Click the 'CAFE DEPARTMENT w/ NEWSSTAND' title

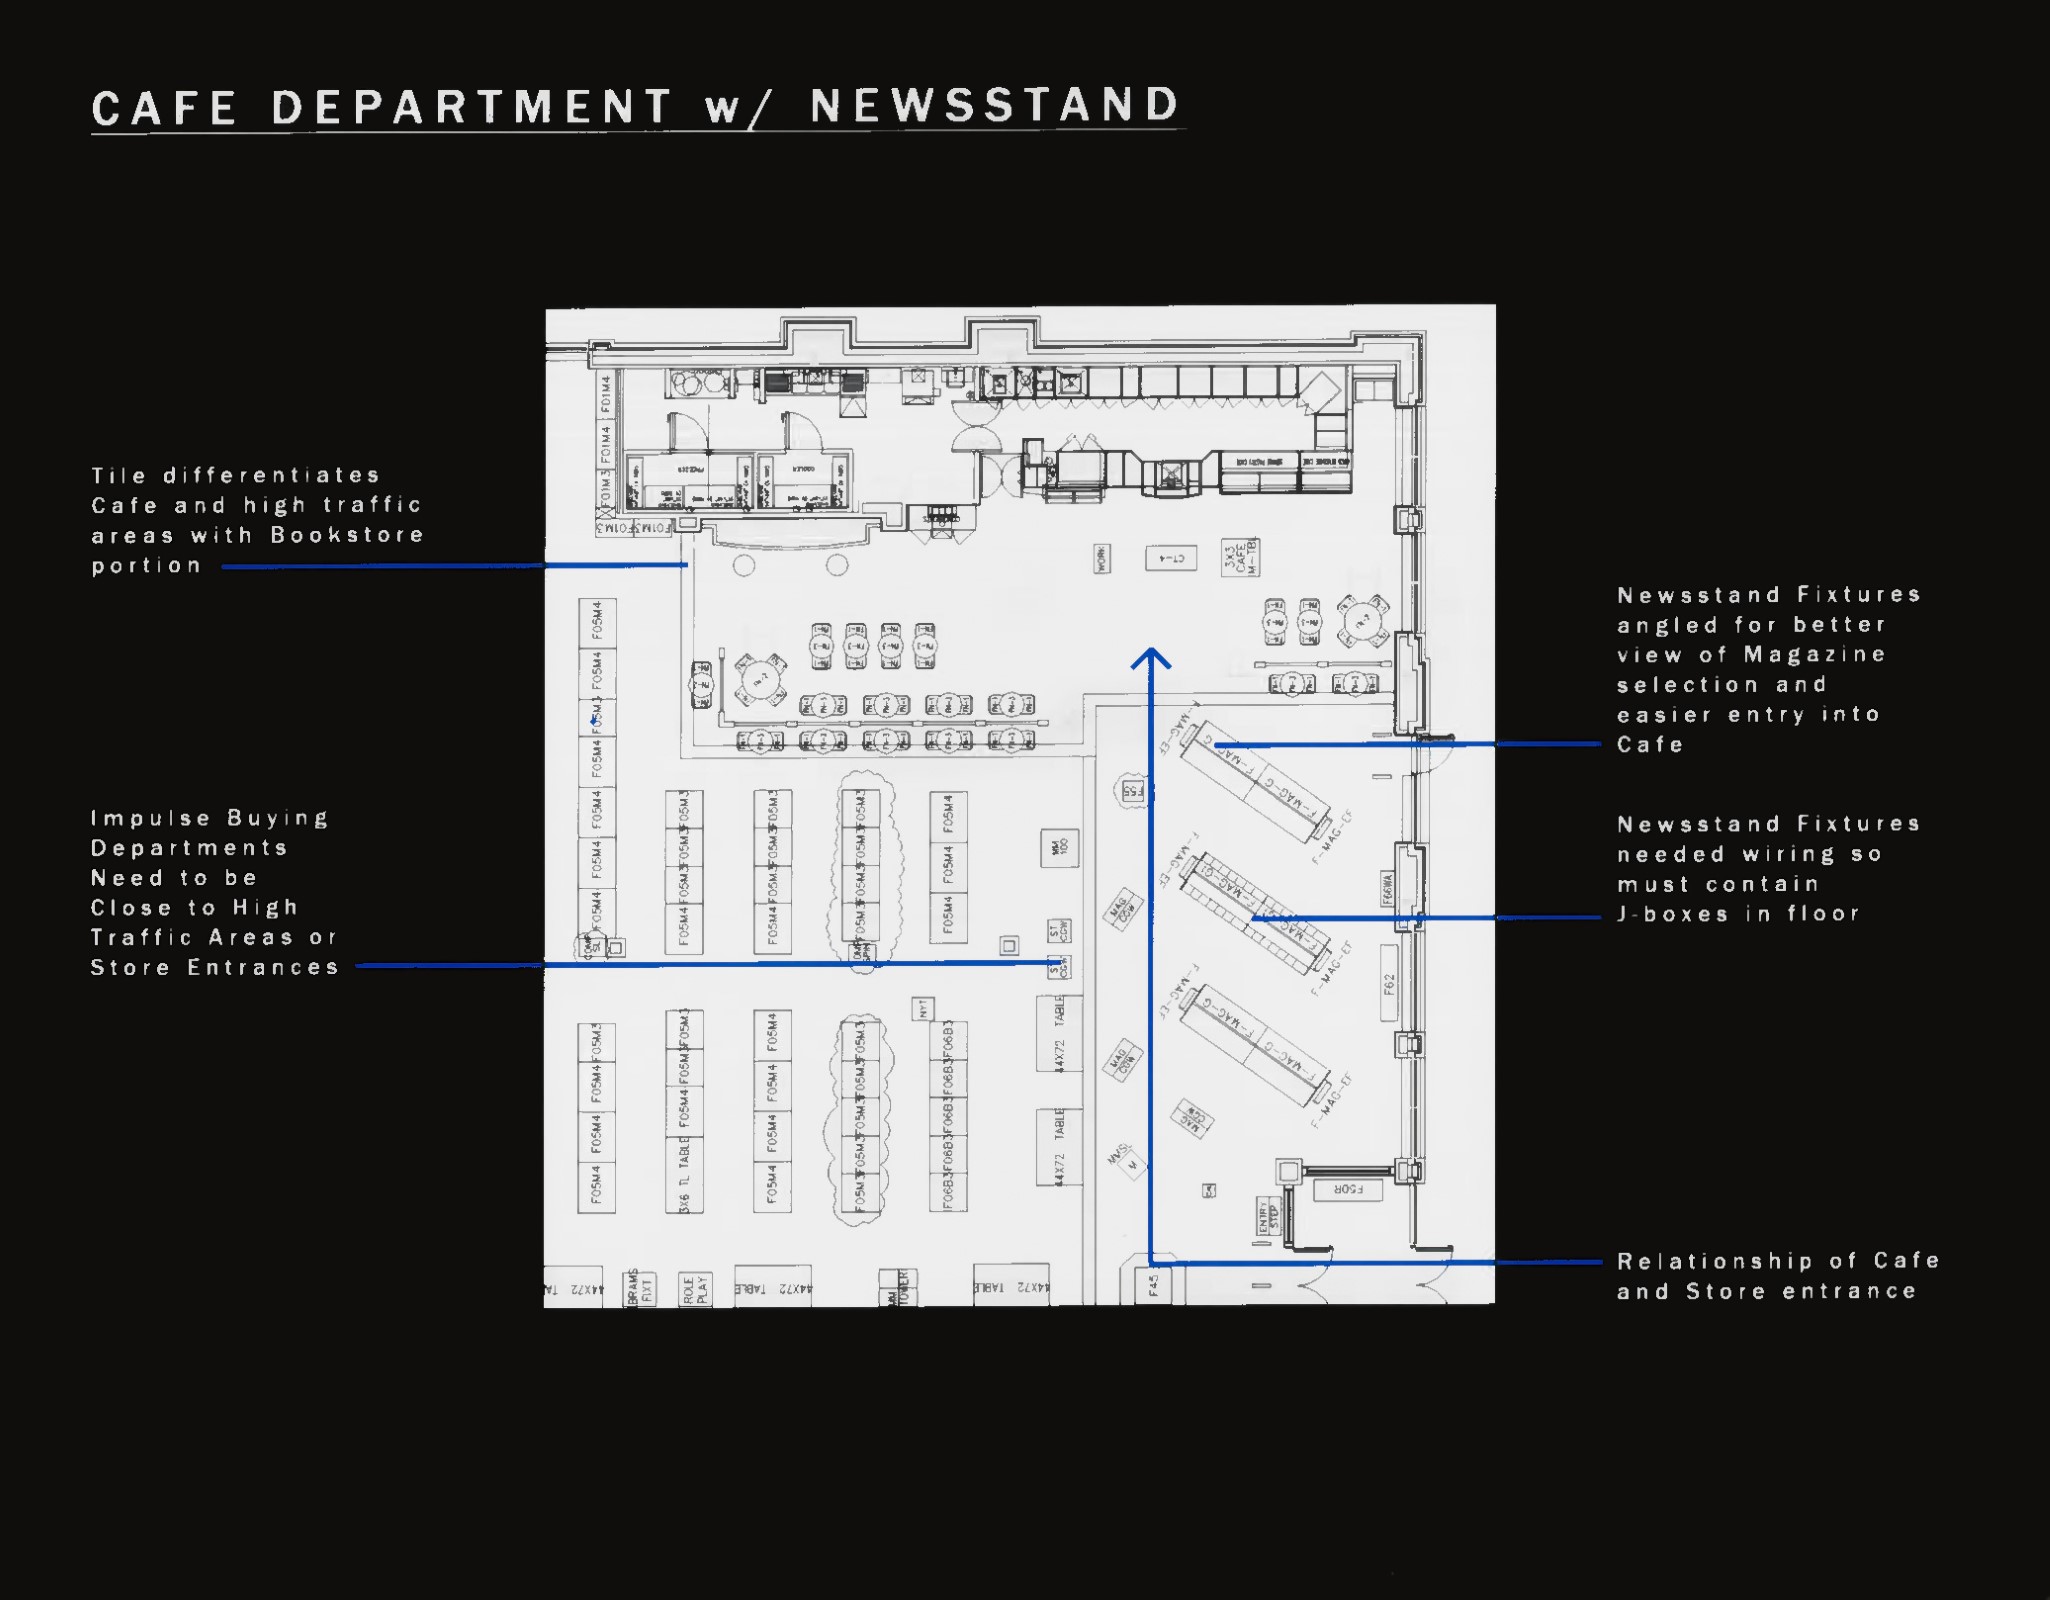pos(637,107)
